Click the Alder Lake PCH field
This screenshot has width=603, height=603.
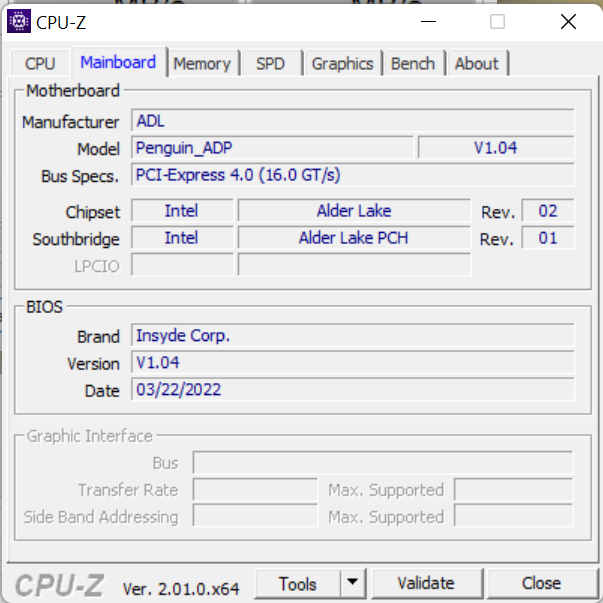point(354,238)
